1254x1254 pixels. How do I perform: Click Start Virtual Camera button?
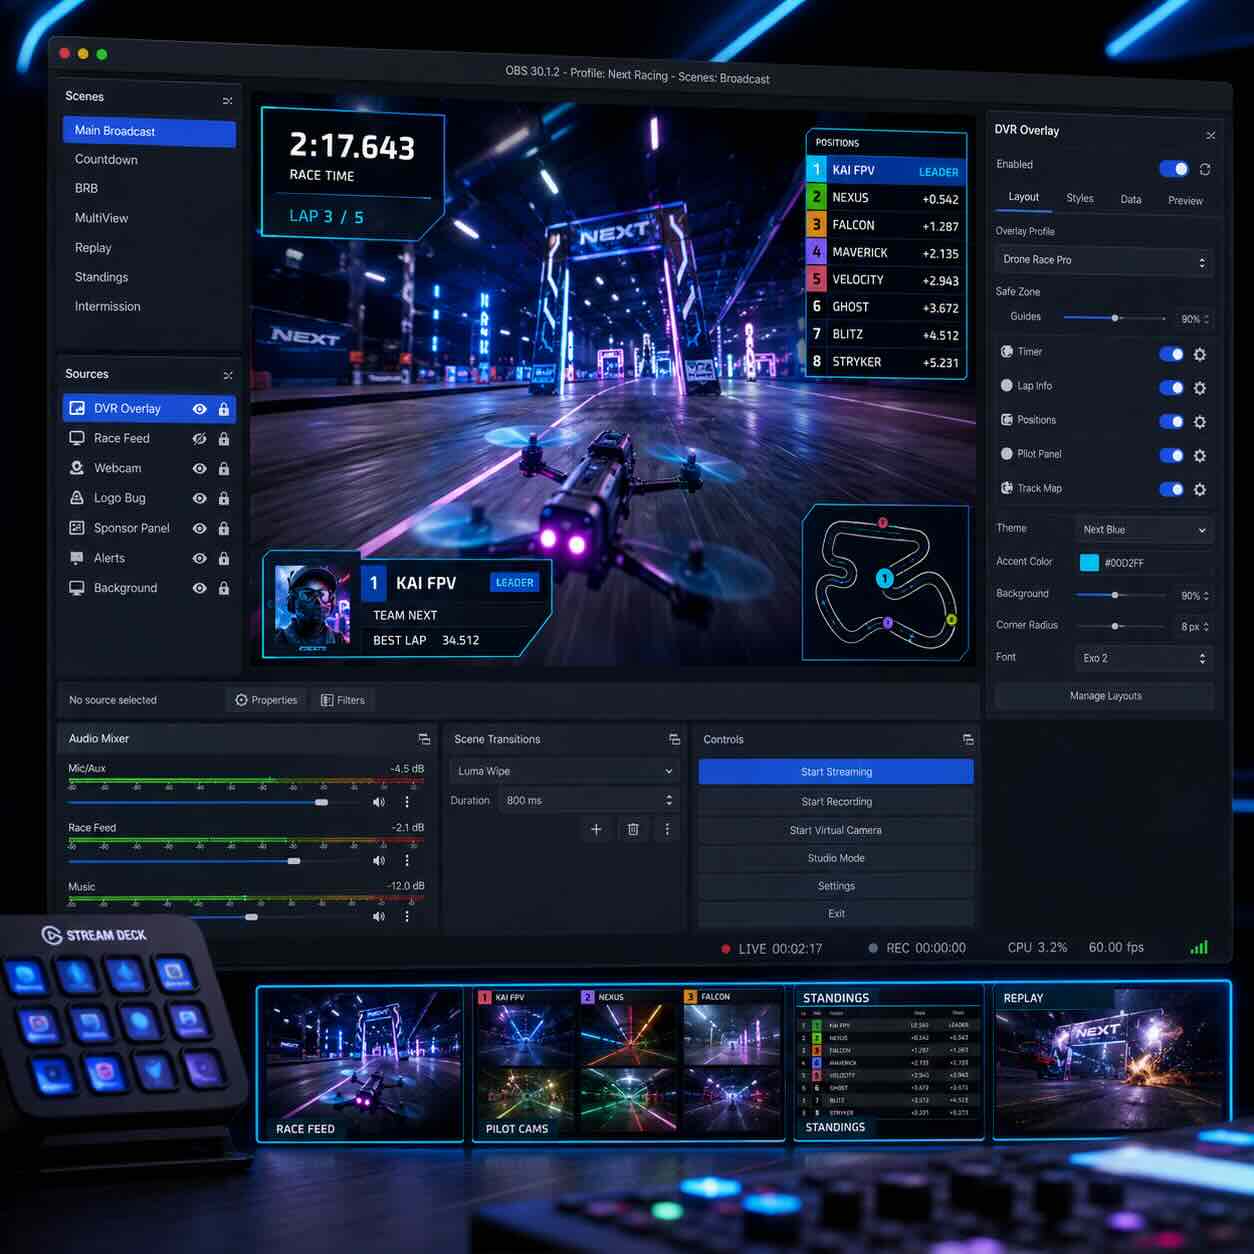836,830
